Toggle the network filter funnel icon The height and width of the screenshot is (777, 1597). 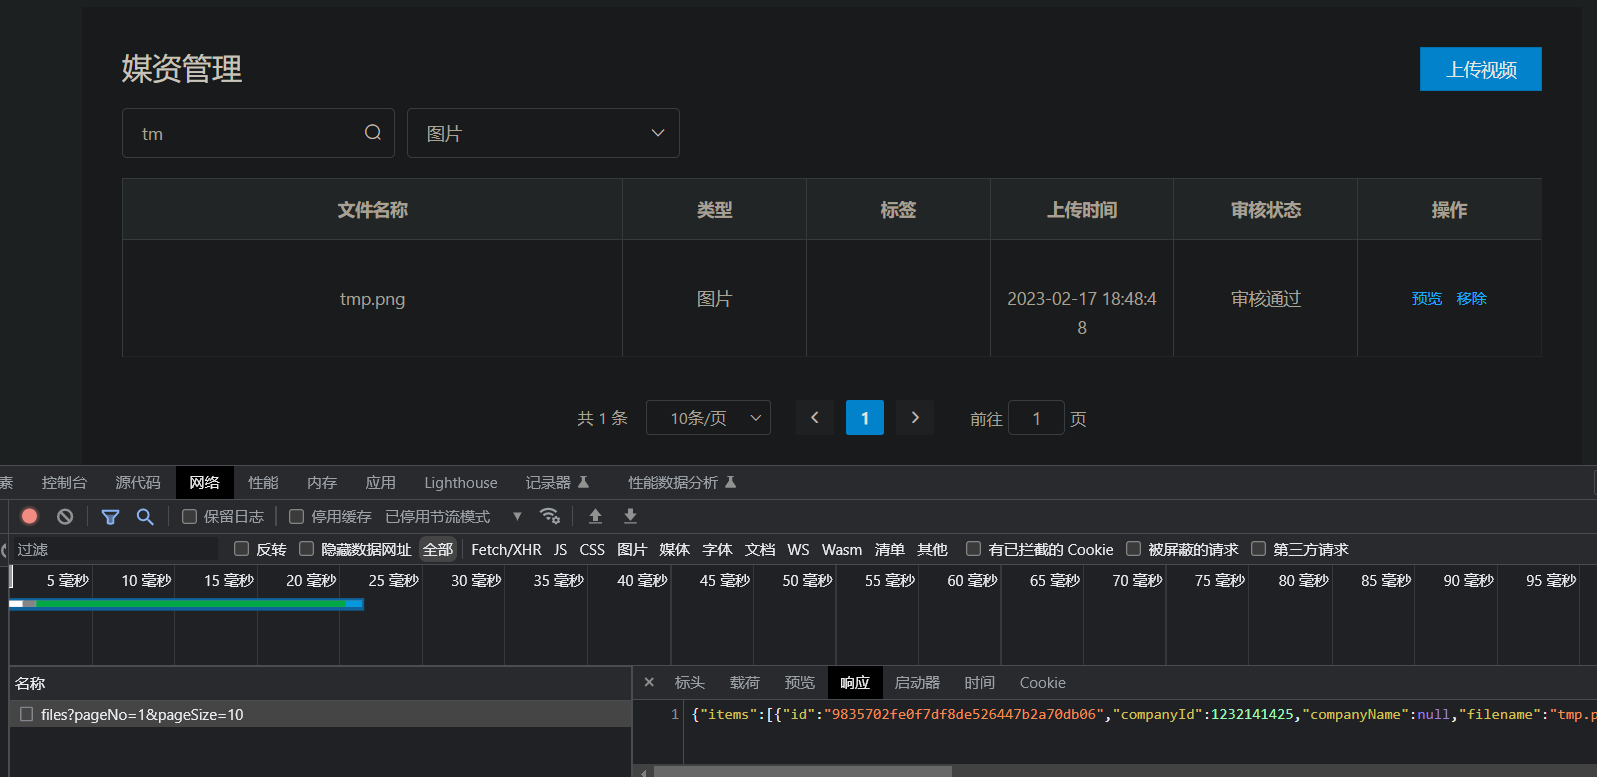pyautogui.click(x=110, y=516)
